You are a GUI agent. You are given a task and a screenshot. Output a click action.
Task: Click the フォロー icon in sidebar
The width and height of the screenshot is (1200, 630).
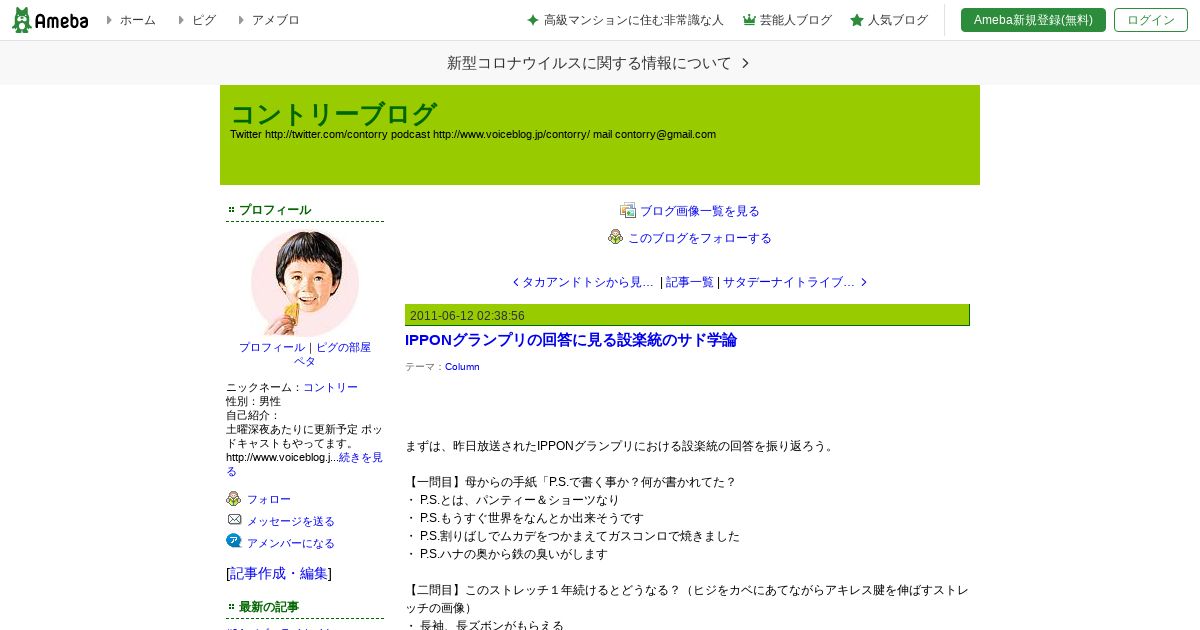pos(234,499)
